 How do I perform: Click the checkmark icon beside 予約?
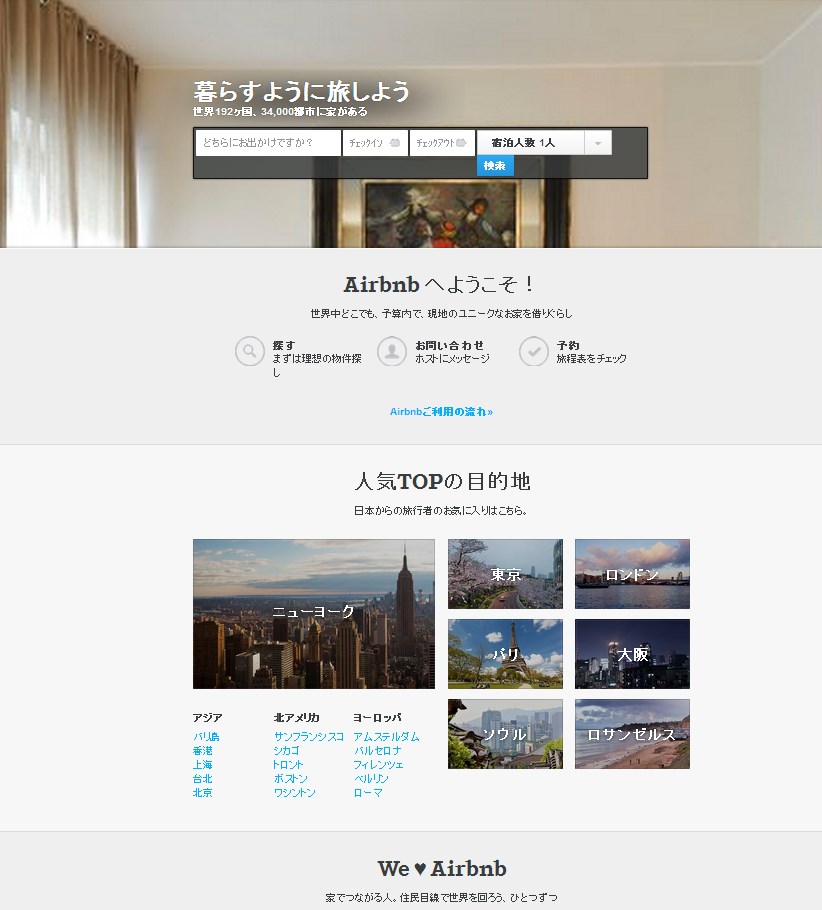pos(533,351)
